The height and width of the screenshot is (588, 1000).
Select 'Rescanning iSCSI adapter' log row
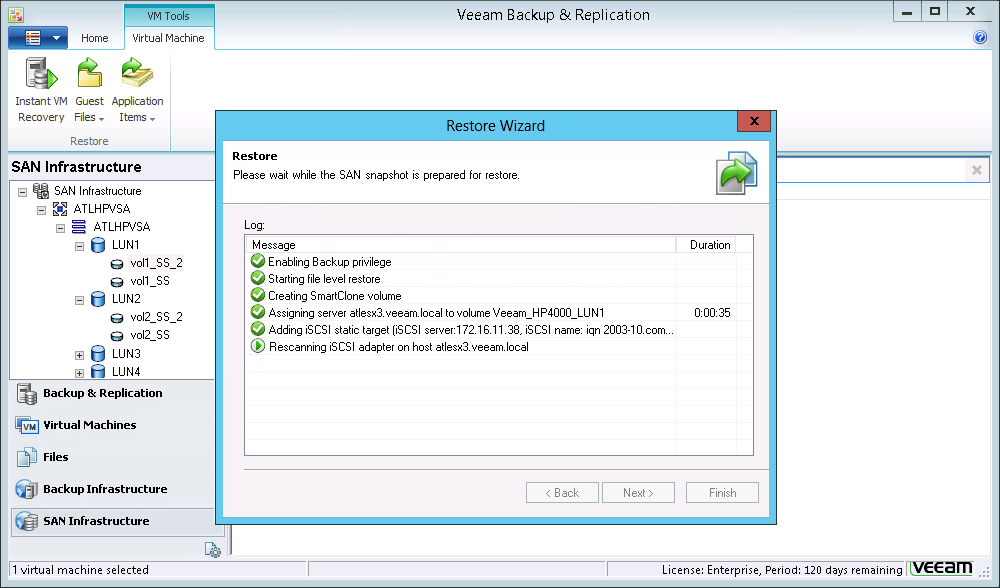click(x=499, y=347)
